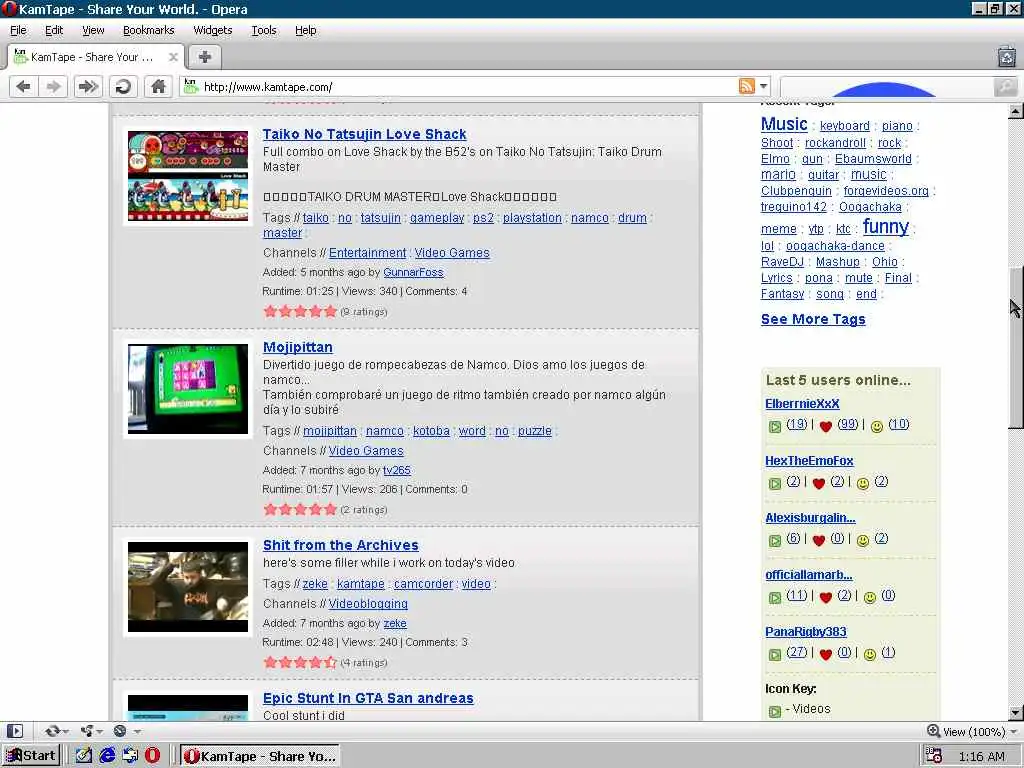Image resolution: width=1024 pixels, height=768 pixels.
Task: Toggle the panel button in status bar
Action: coord(15,731)
